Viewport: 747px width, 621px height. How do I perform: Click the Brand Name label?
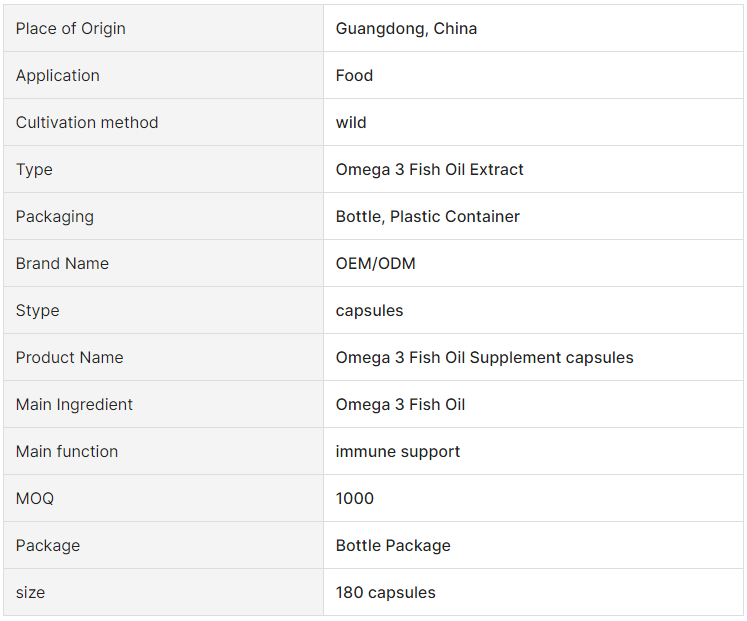[62, 263]
